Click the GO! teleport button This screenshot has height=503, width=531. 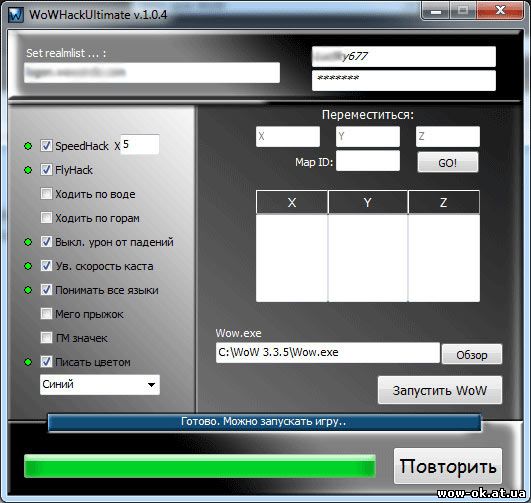[448, 163]
